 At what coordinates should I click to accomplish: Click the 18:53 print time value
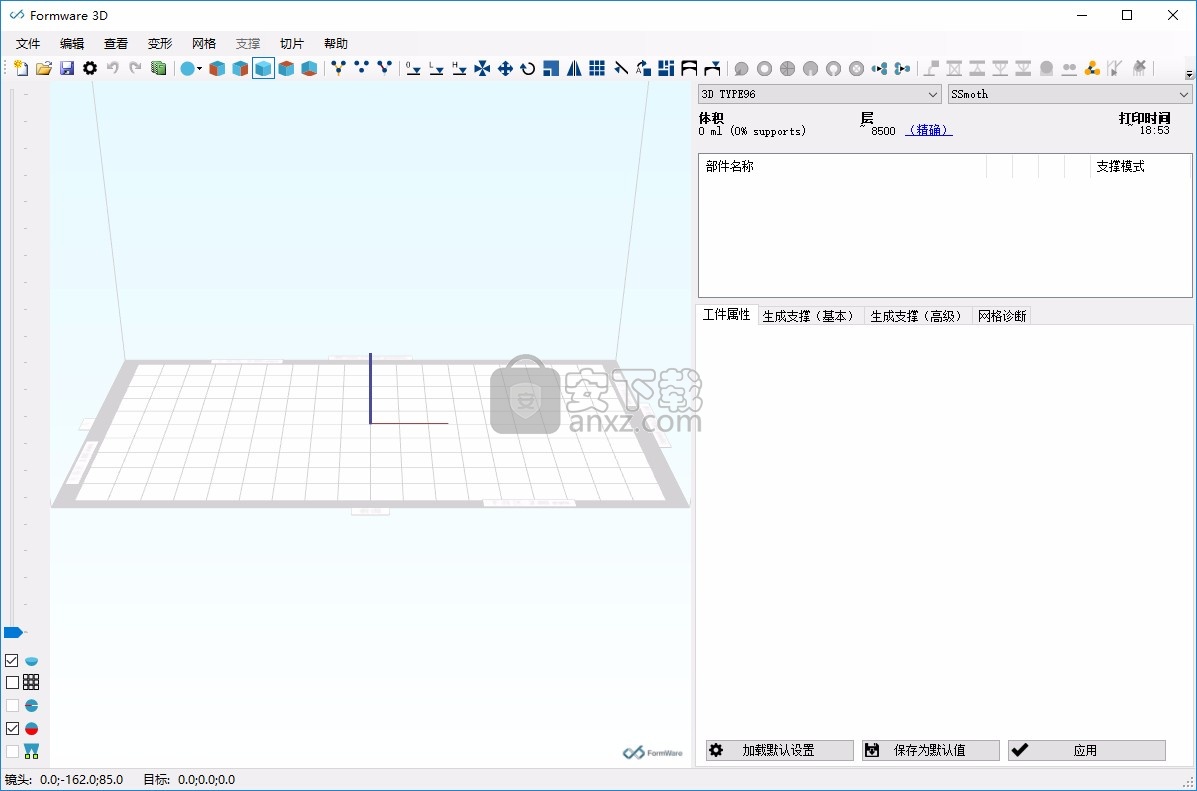coord(1155,131)
